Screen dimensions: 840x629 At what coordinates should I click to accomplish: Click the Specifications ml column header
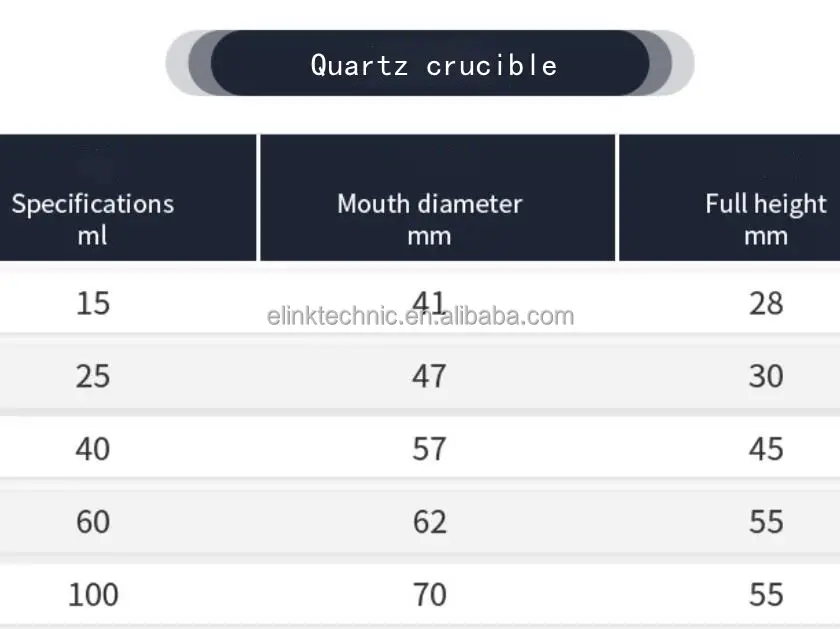(93, 219)
